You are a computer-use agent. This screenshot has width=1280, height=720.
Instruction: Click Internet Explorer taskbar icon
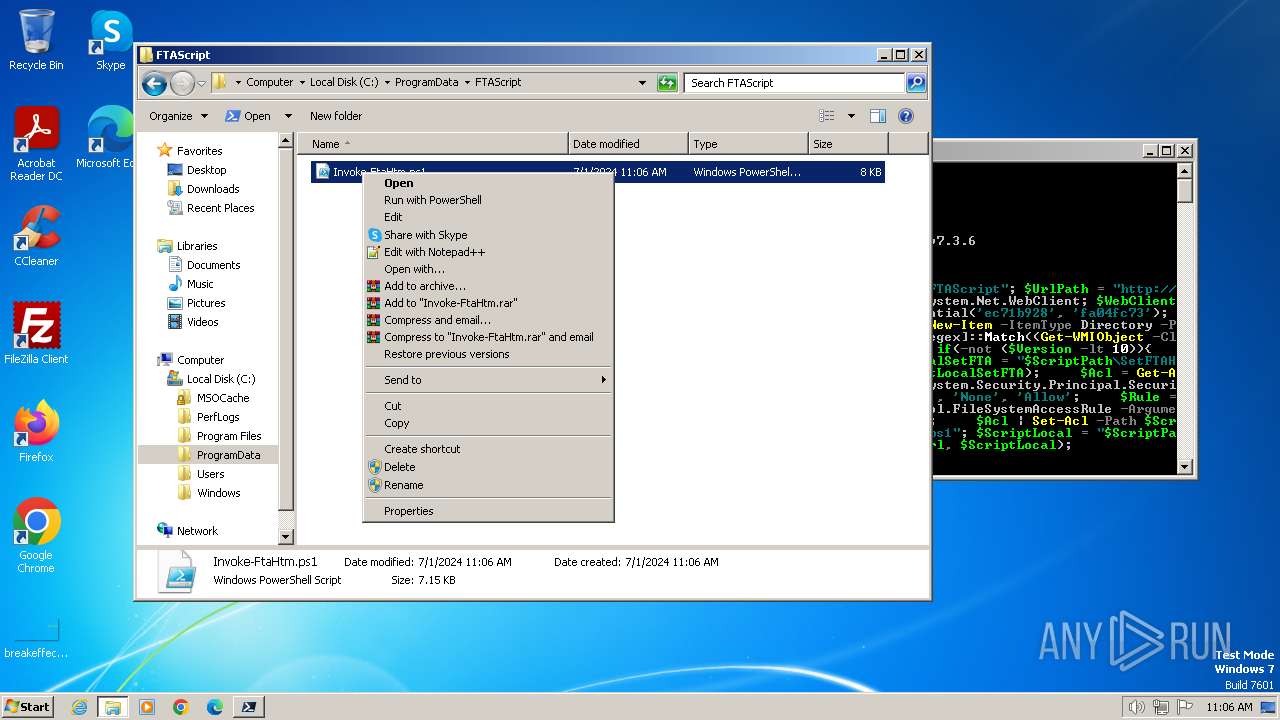click(x=80, y=707)
